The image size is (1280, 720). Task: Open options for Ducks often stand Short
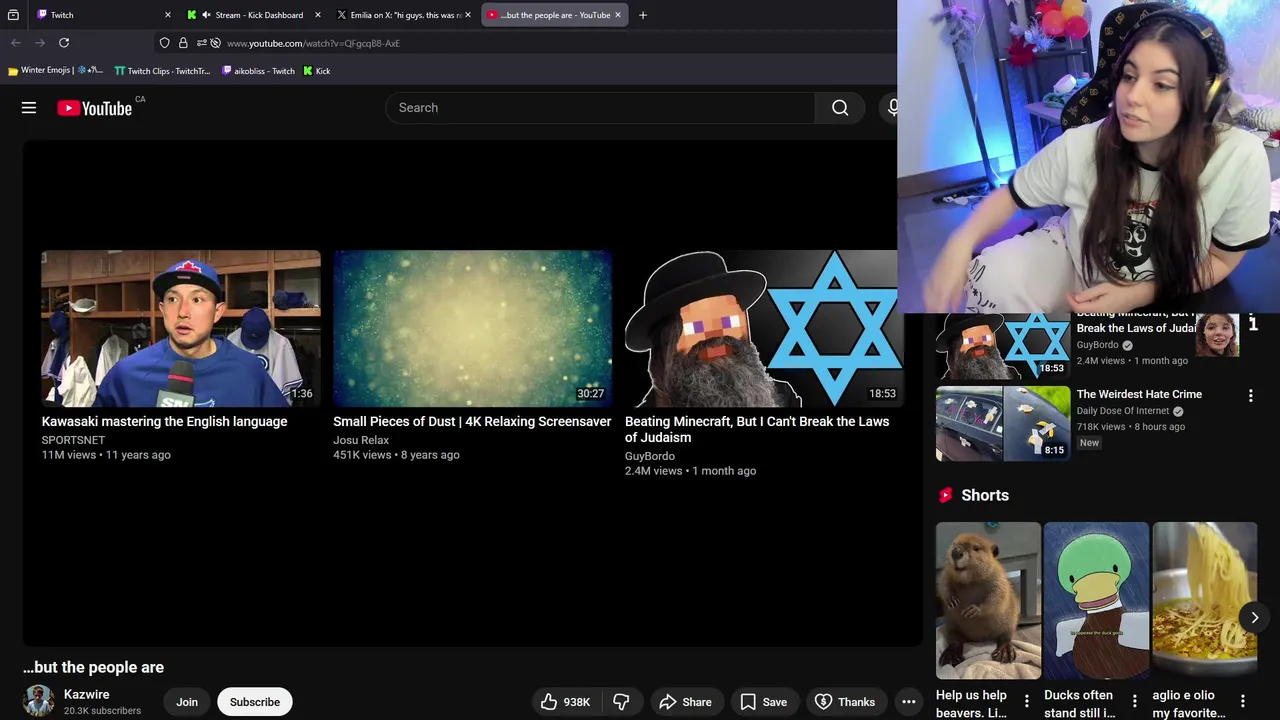click(1134, 702)
